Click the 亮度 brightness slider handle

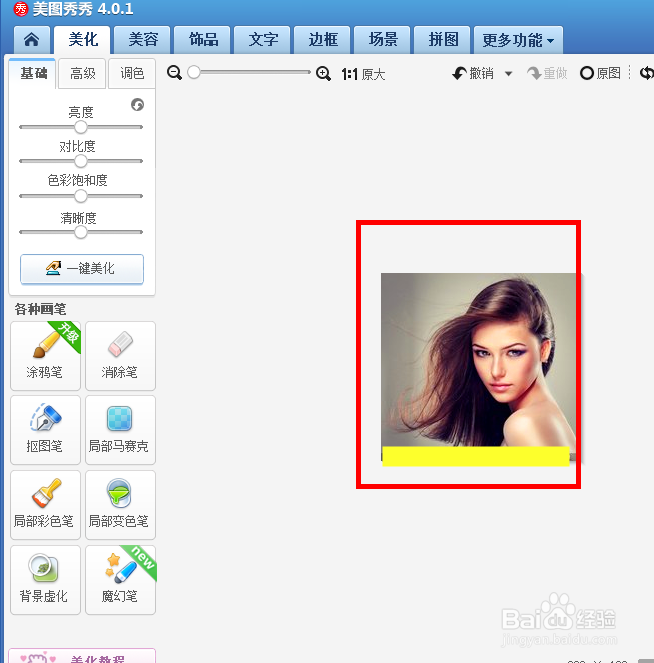coord(81,127)
